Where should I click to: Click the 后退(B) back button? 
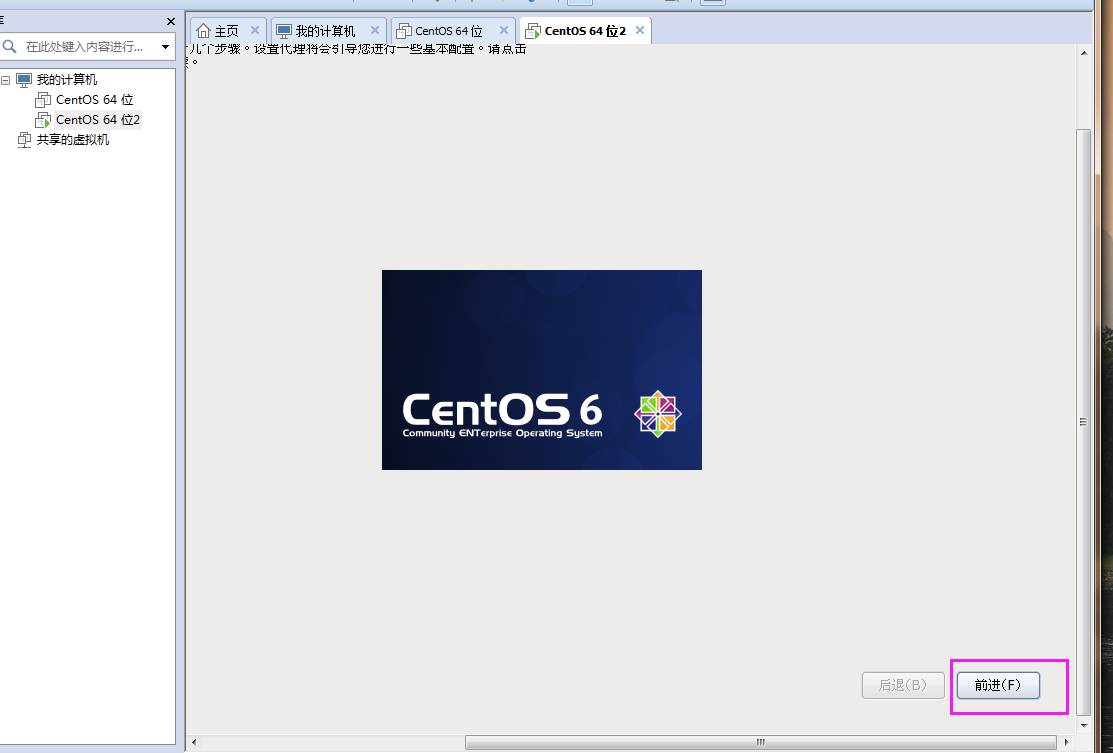[902, 685]
